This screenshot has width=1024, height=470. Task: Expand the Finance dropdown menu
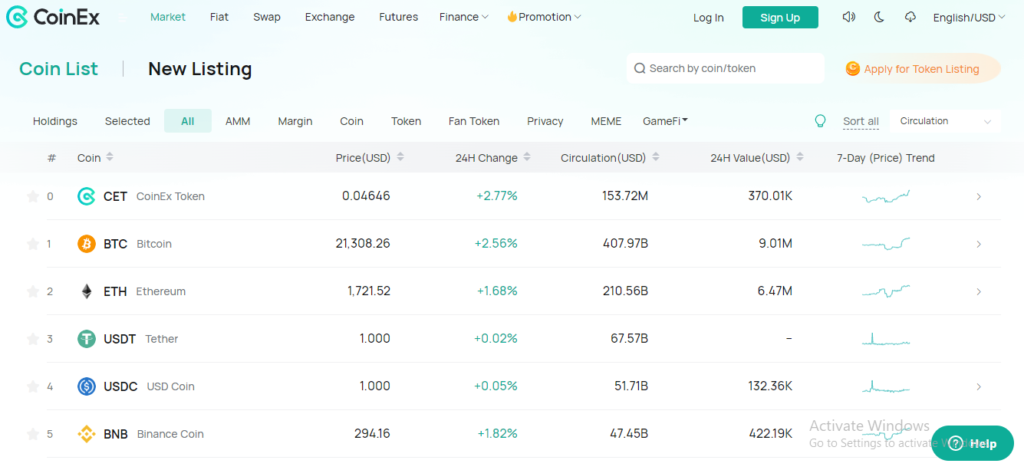pos(464,17)
